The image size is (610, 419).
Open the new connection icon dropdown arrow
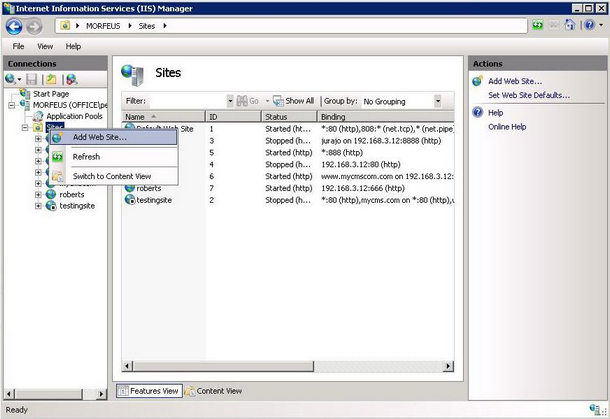(19, 80)
